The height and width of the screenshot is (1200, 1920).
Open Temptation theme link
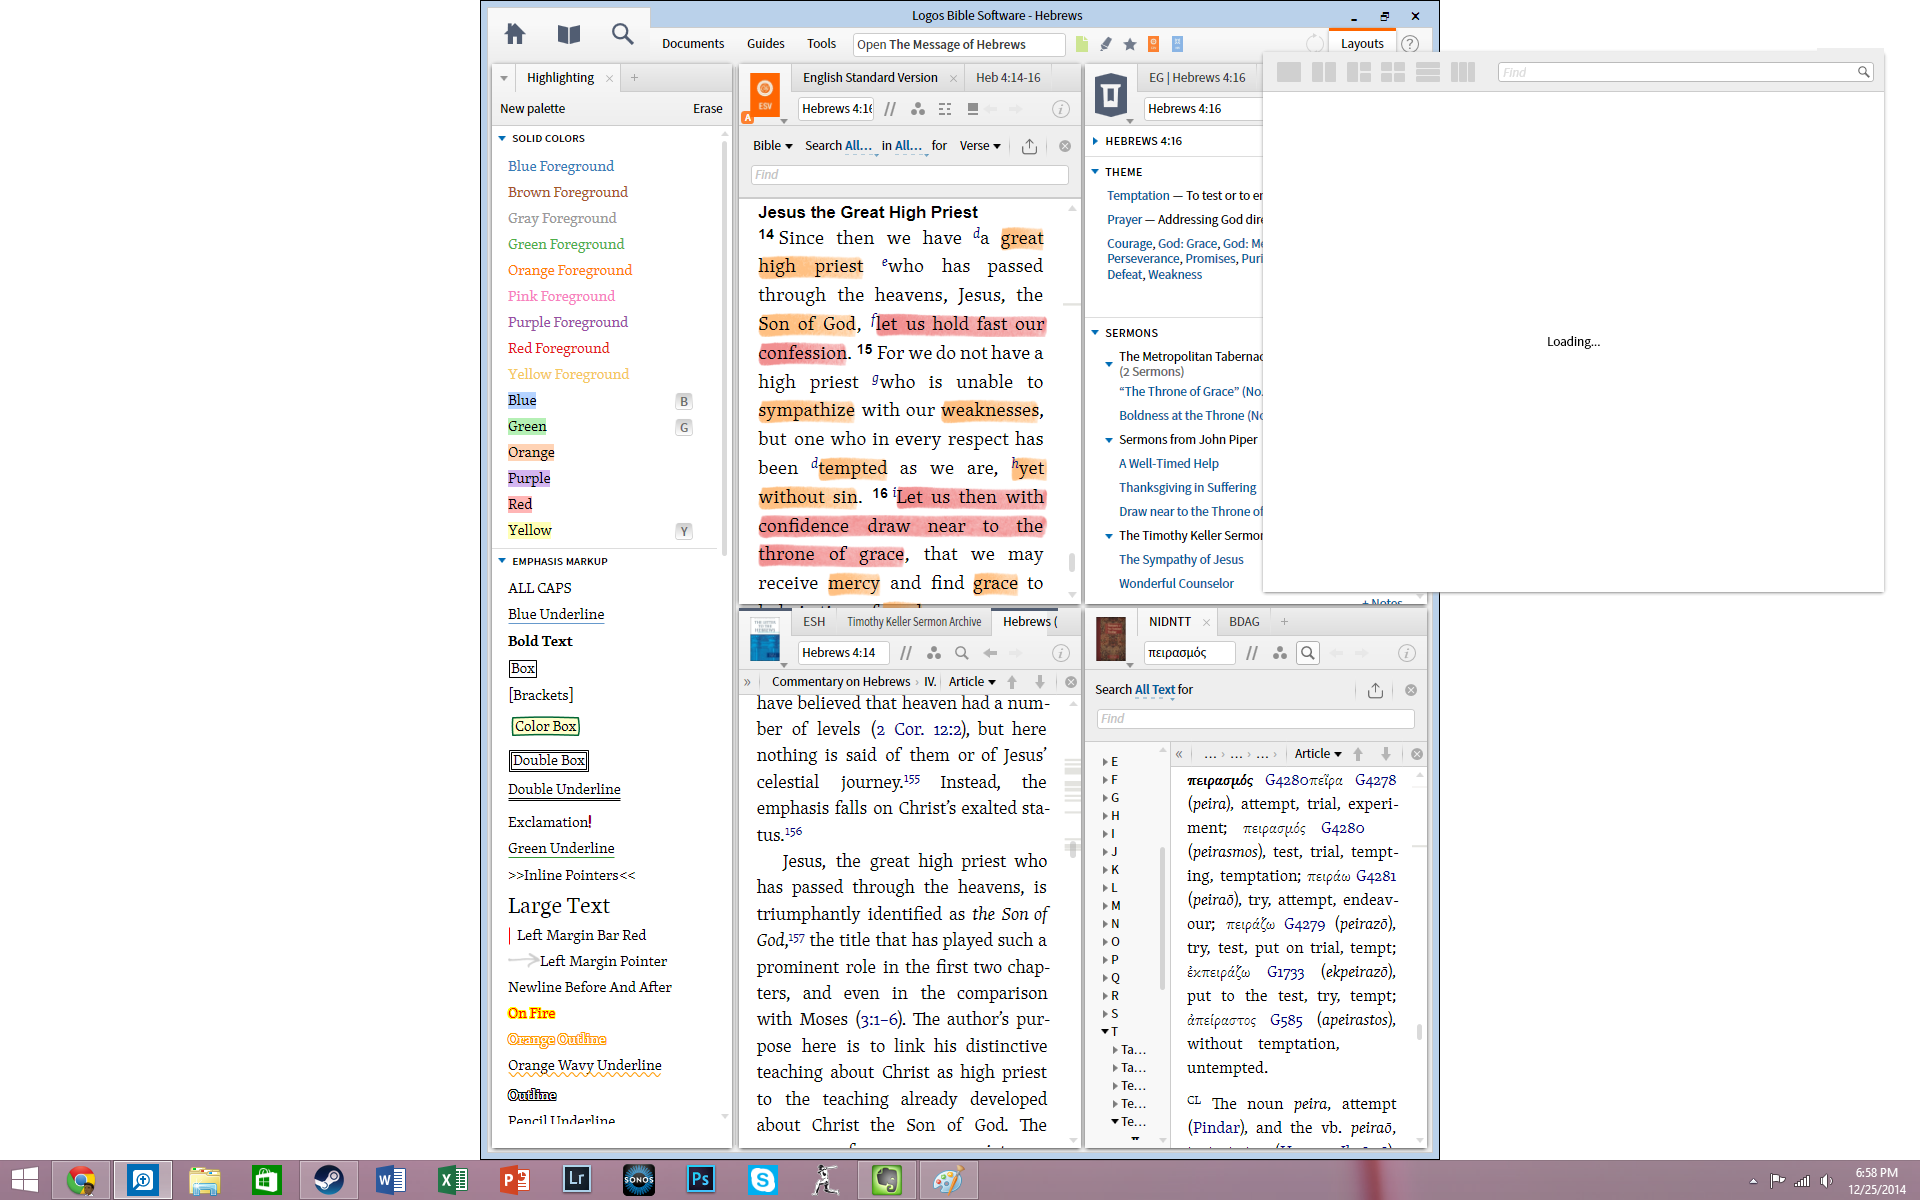[1138, 196]
